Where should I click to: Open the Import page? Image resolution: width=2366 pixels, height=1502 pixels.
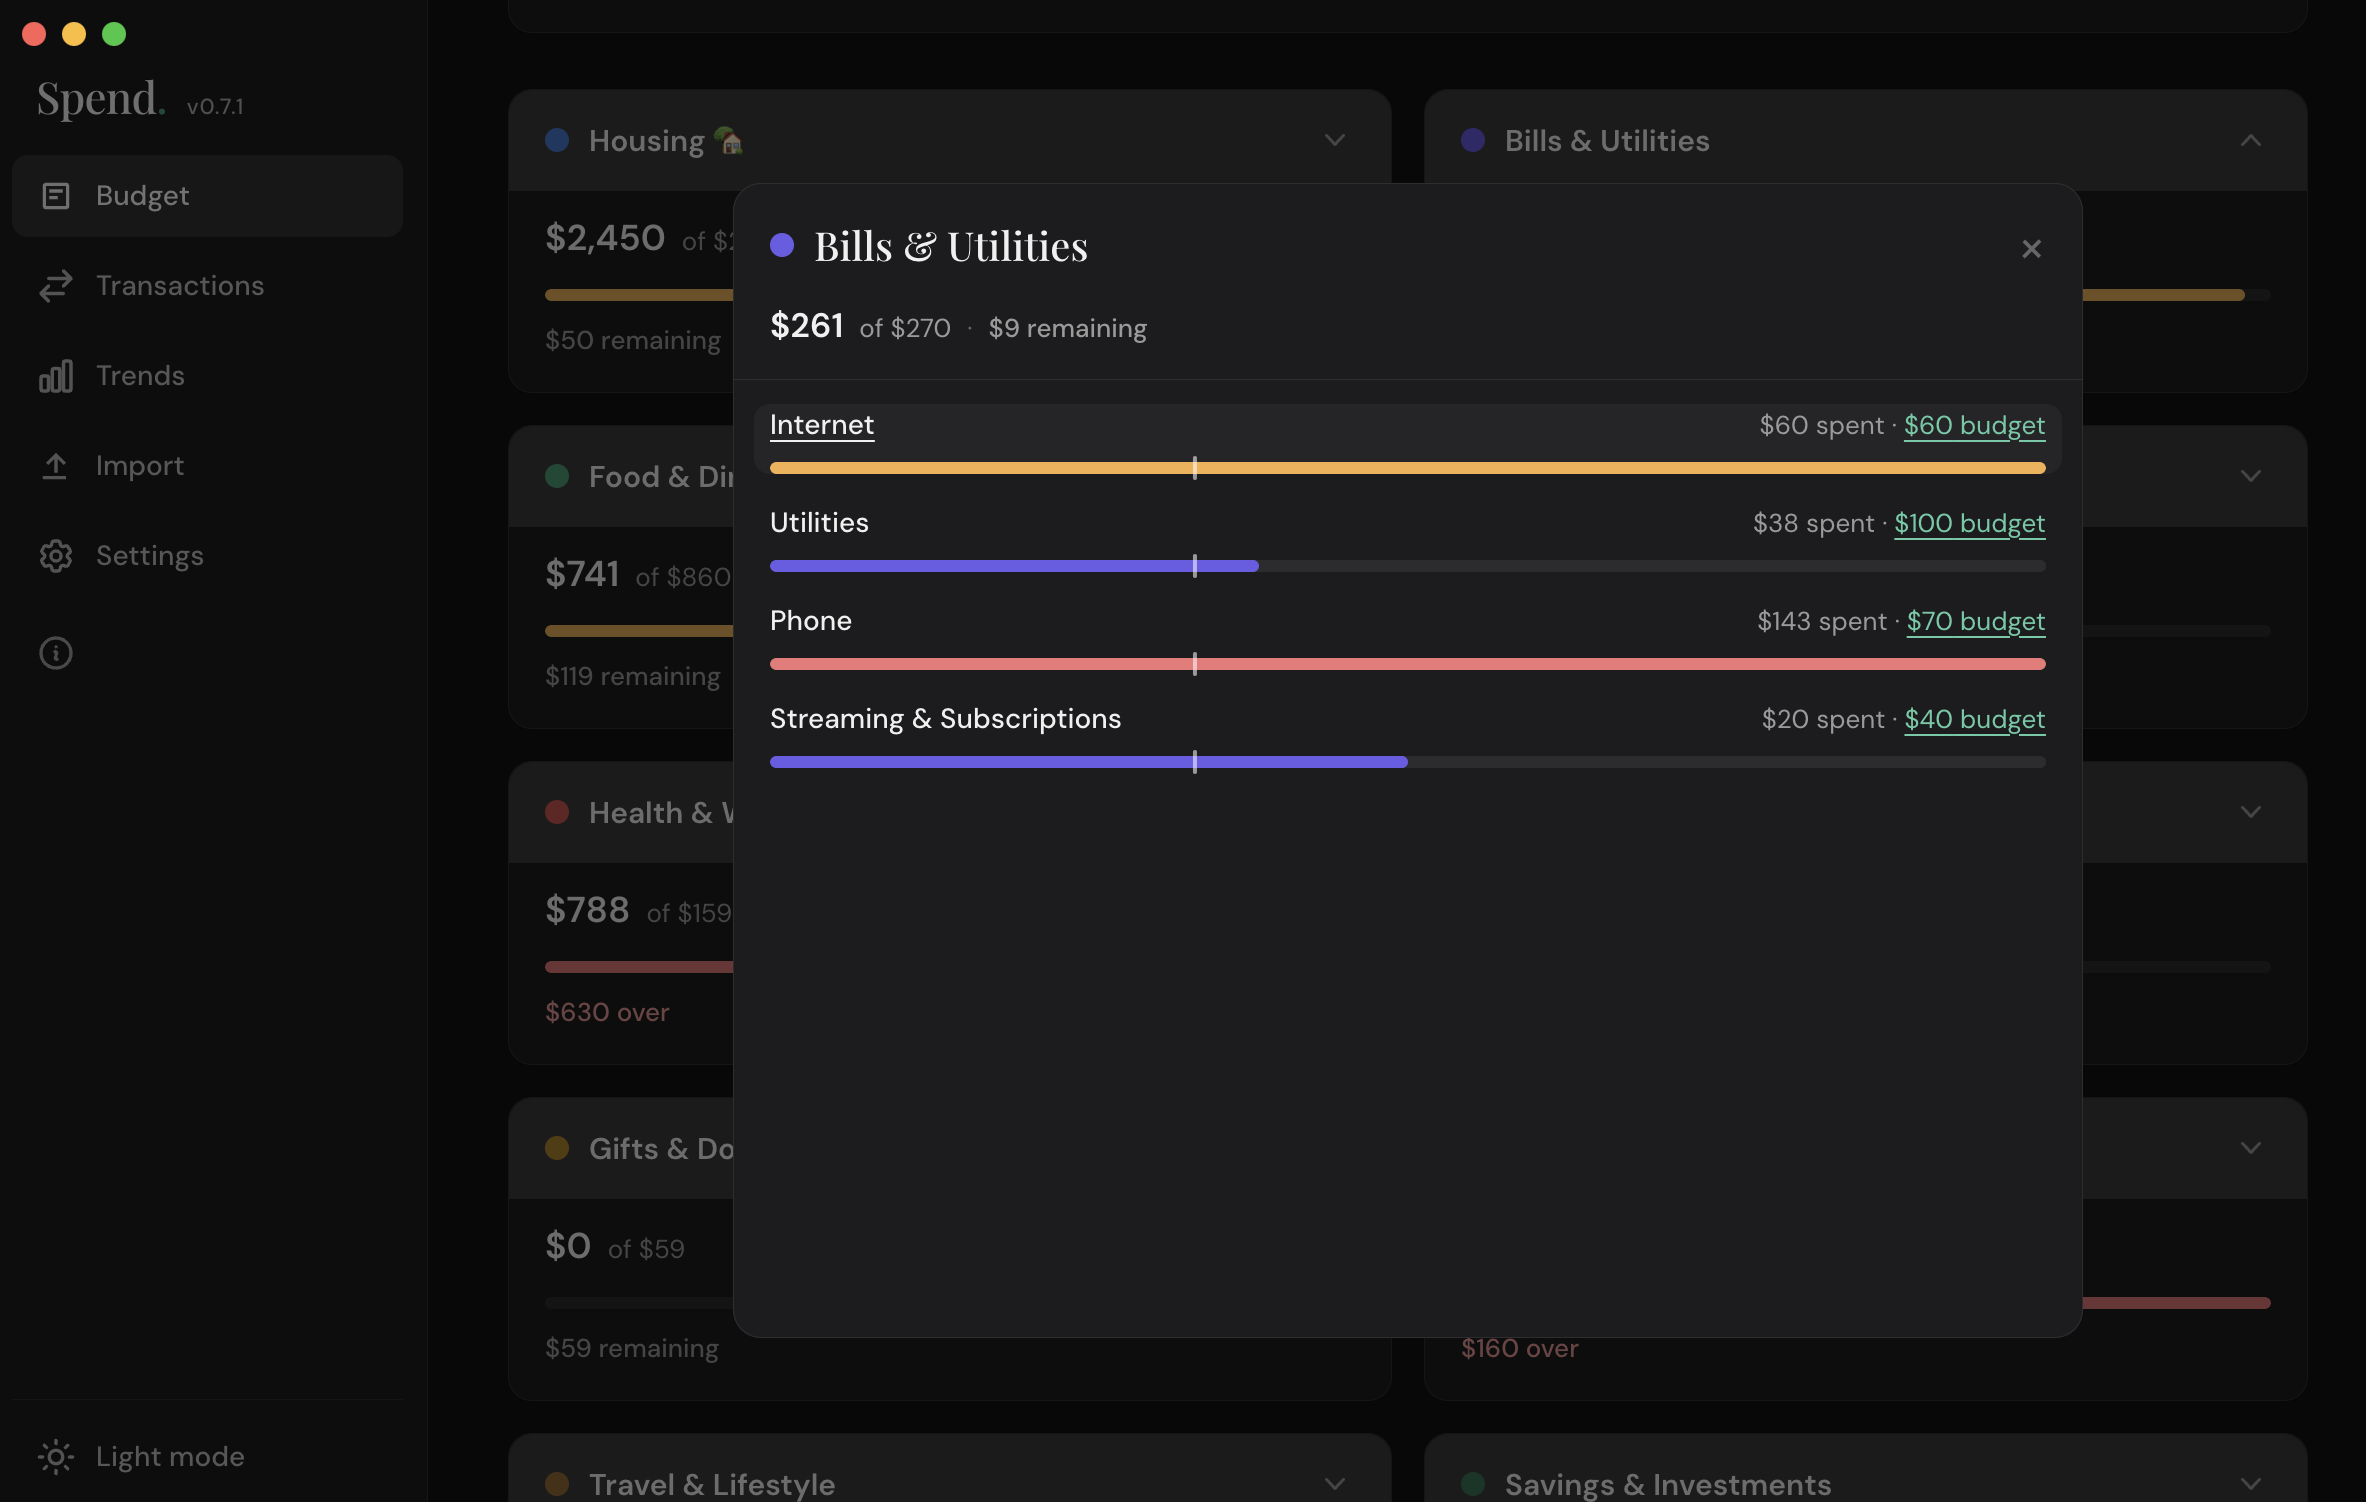pos(207,466)
